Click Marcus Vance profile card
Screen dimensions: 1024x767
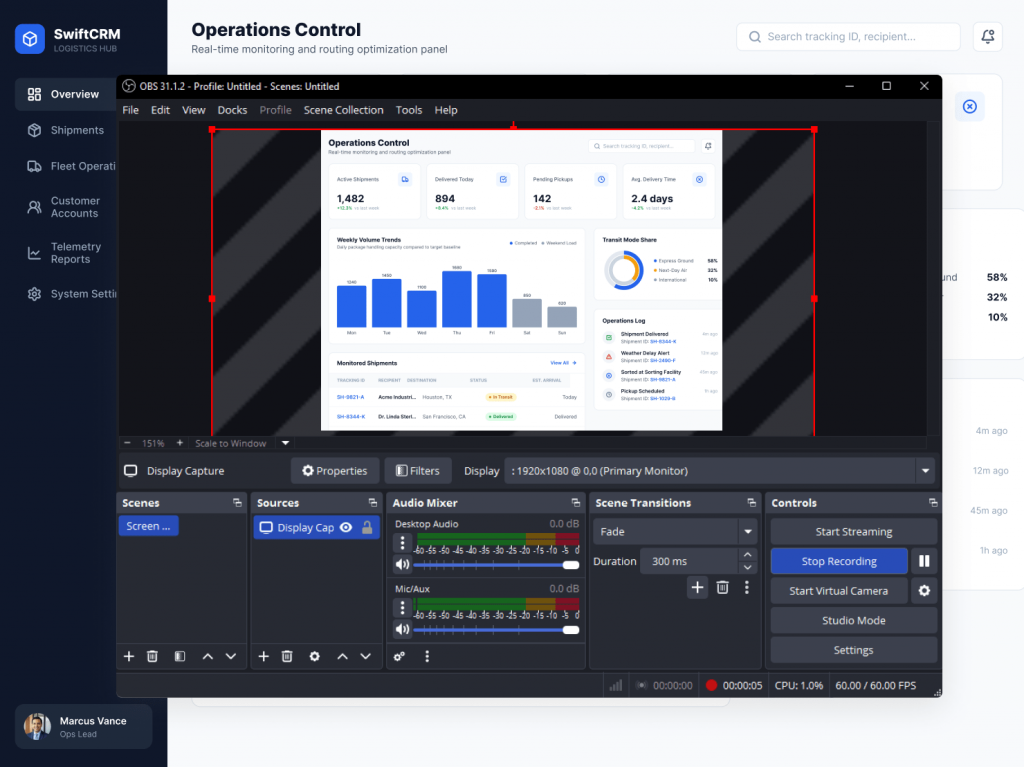click(x=84, y=726)
